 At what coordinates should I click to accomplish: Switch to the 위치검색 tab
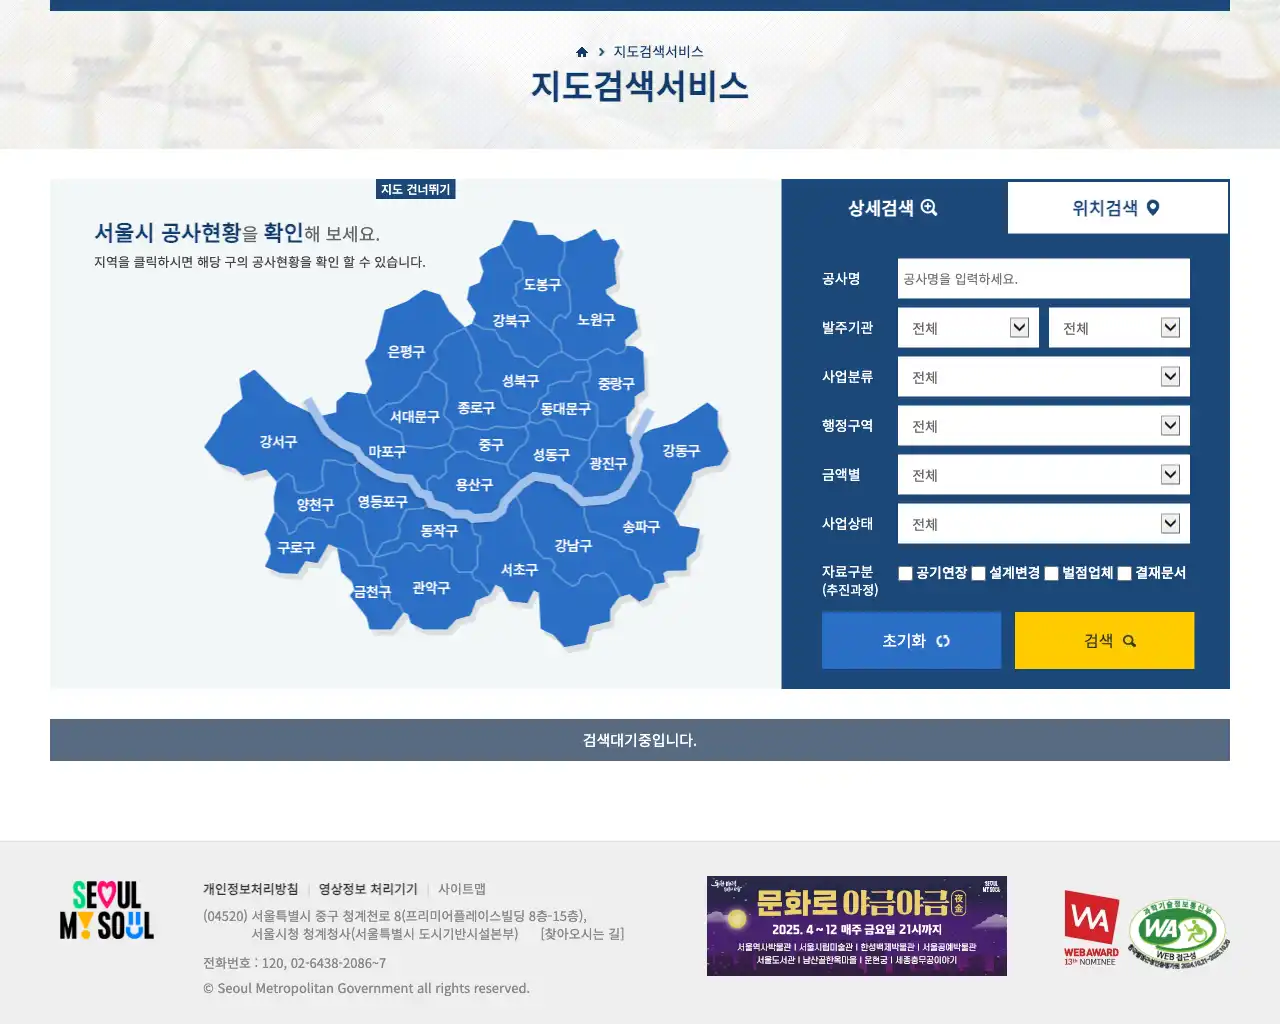[x=1116, y=208]
